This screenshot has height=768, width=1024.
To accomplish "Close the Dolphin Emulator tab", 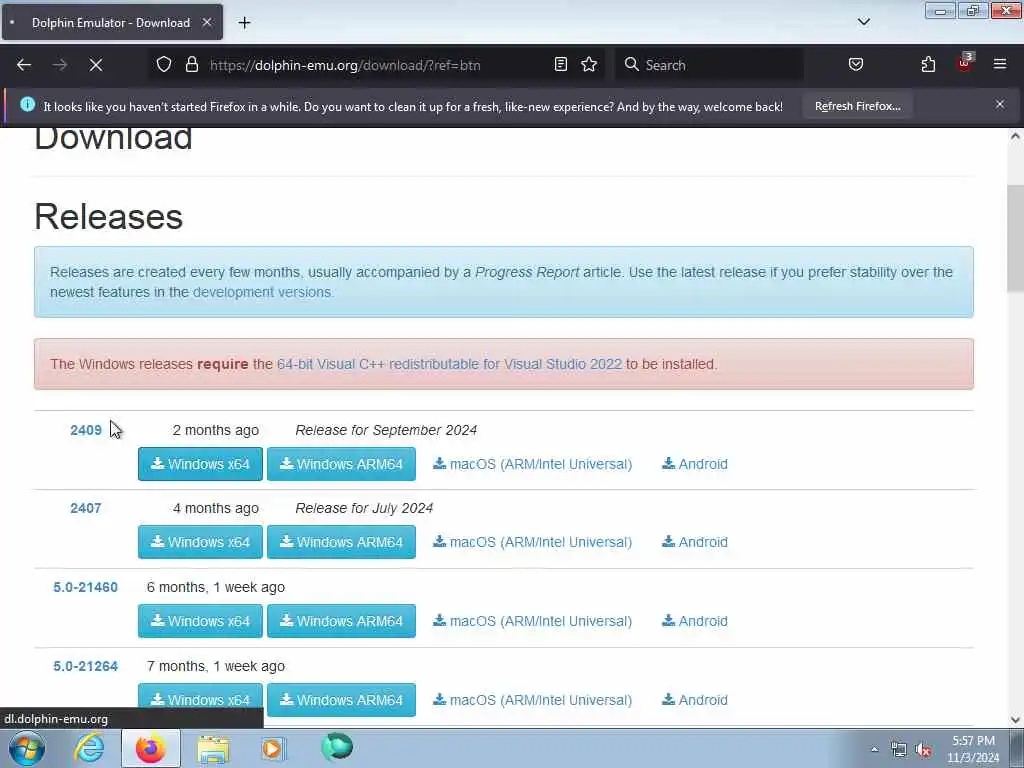I will [x=206, y=22].
